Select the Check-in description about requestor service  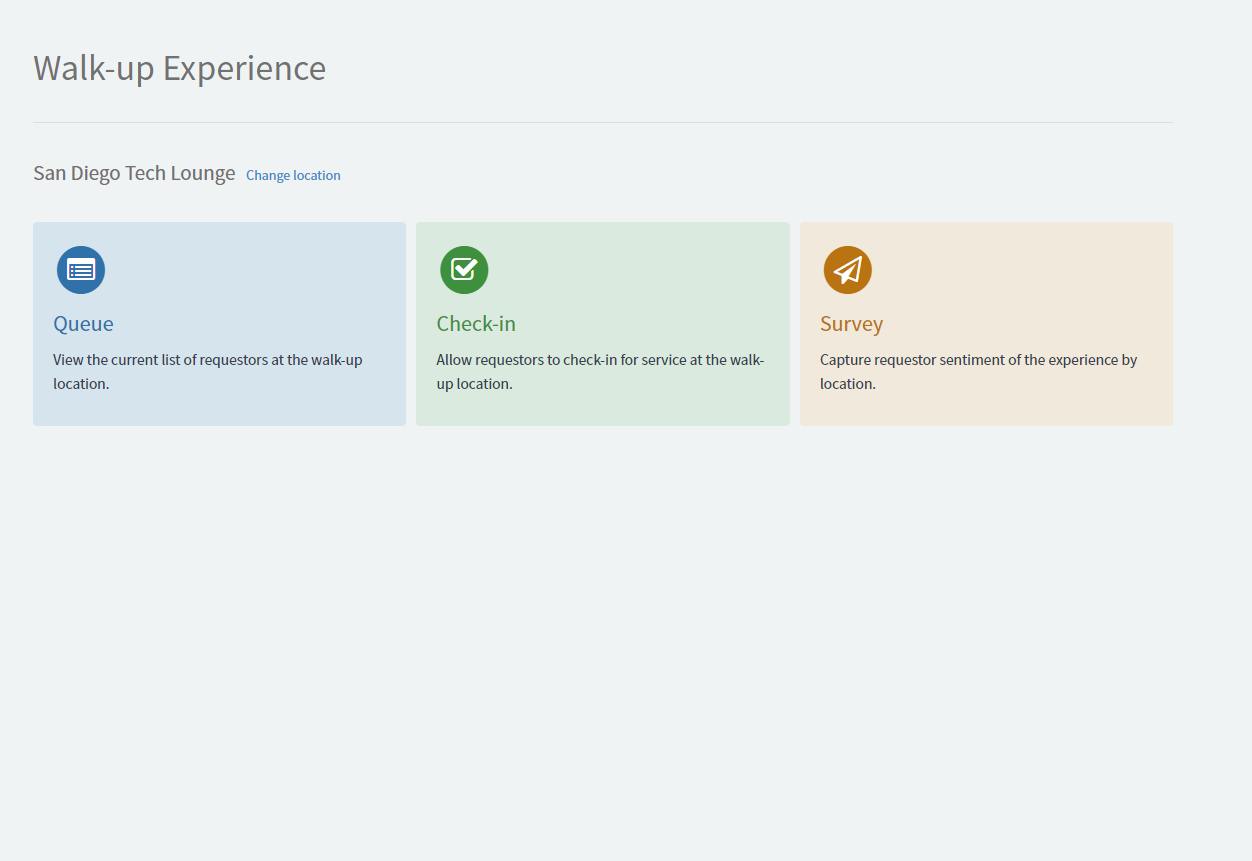(x=599, y=371)
